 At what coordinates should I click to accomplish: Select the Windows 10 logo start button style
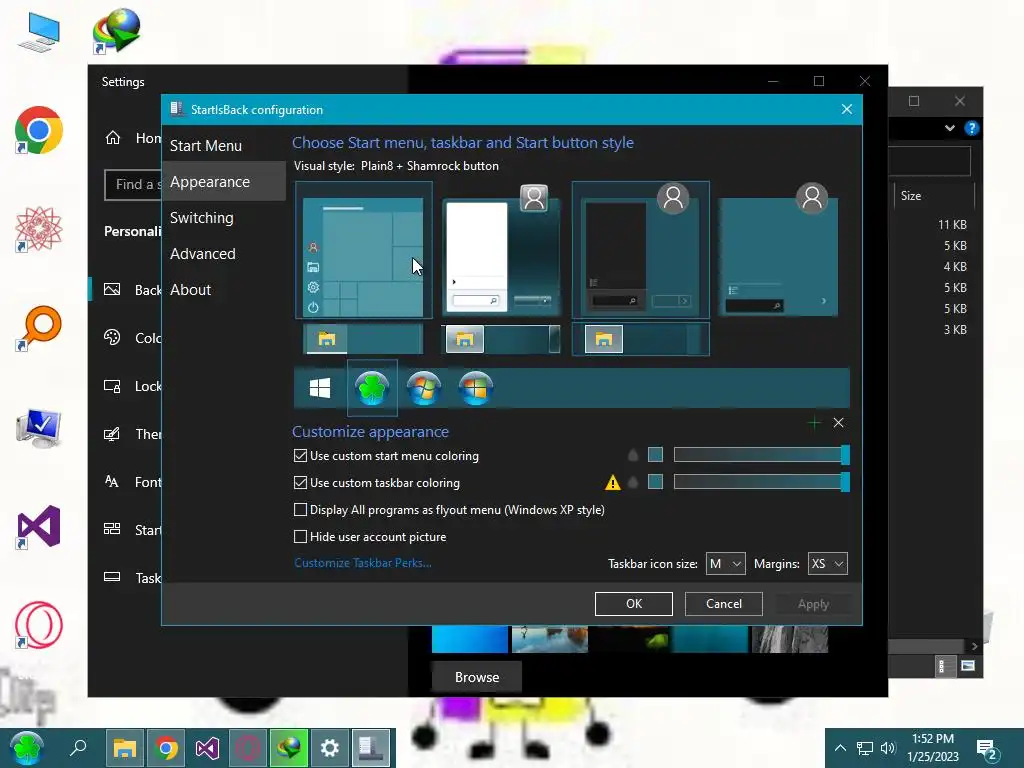click(x=319, y=389)
